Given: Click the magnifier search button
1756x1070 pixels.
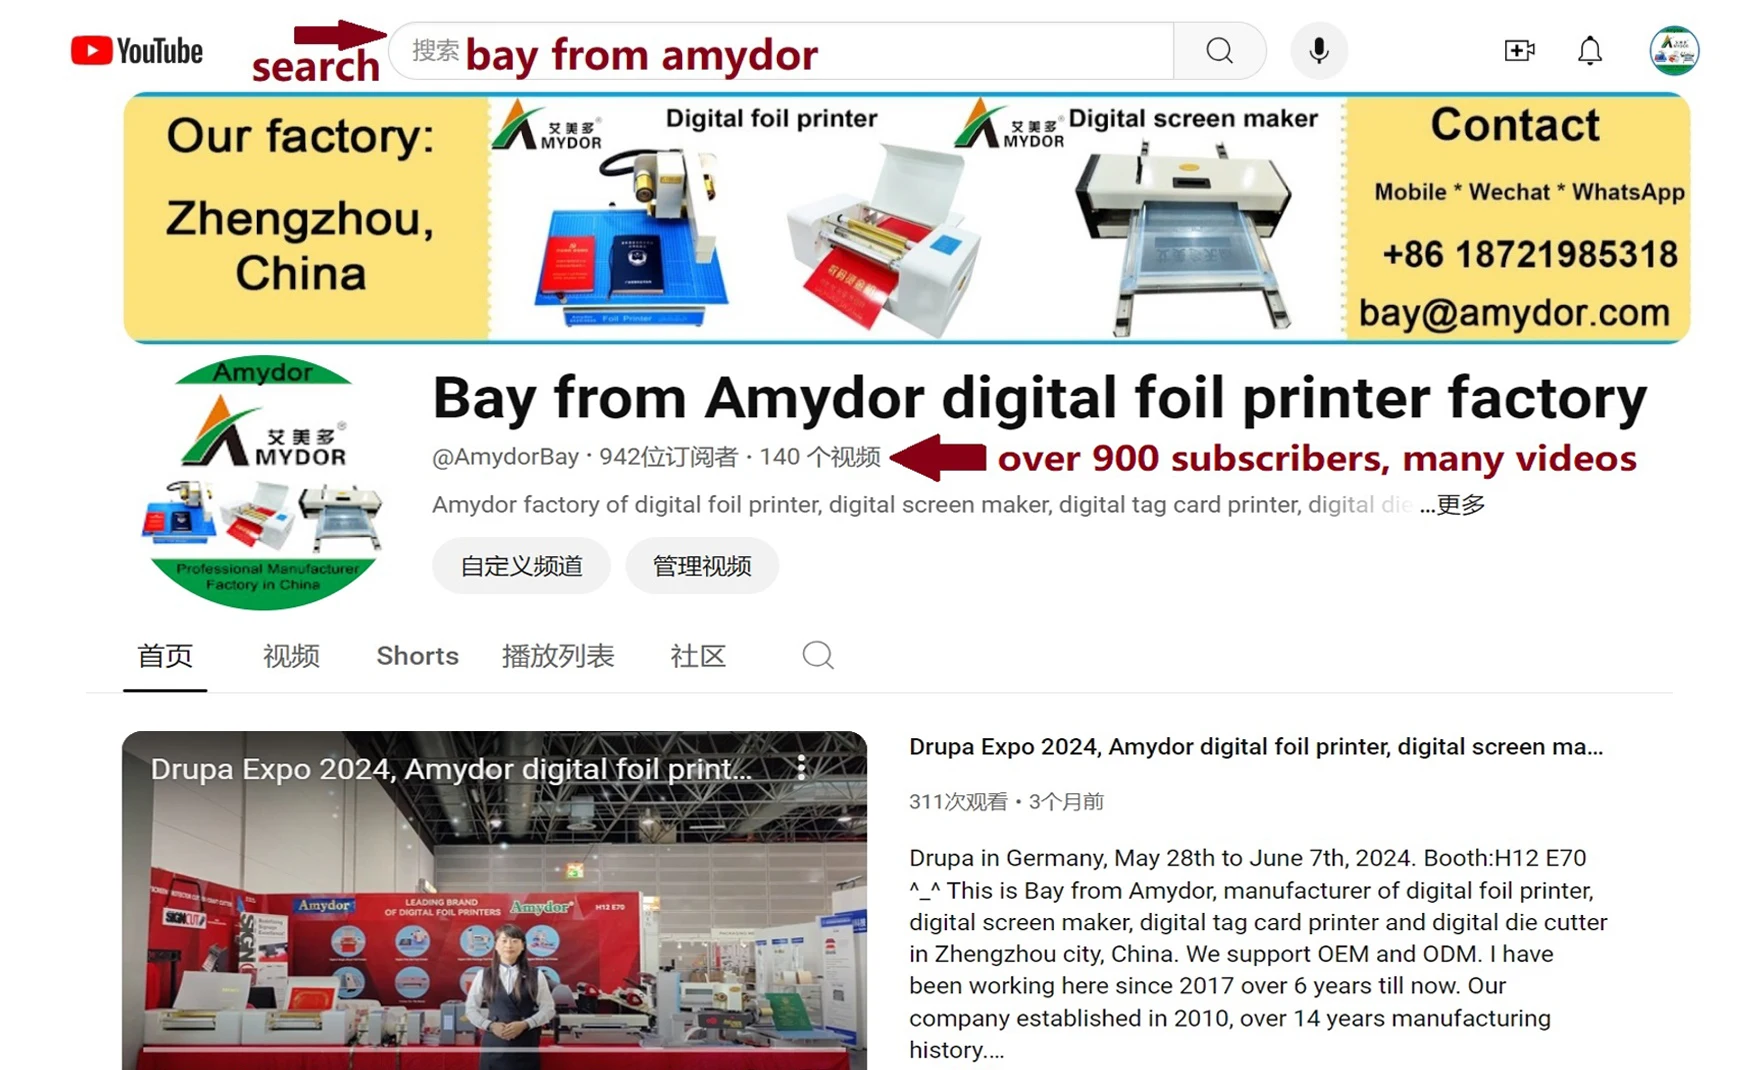Looking at the screenshot, I should (1219, 50).
